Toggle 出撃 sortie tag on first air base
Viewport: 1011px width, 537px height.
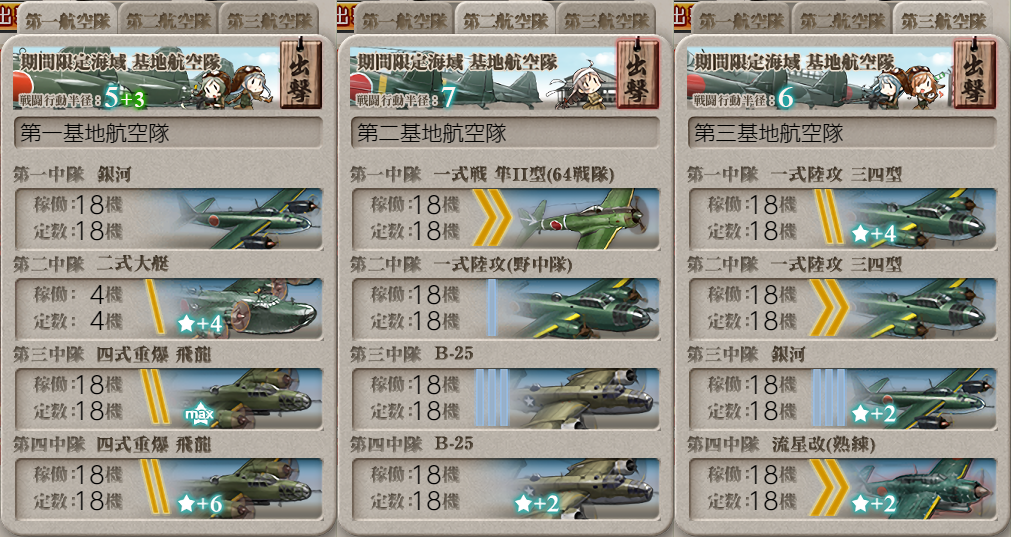point(300,73)
